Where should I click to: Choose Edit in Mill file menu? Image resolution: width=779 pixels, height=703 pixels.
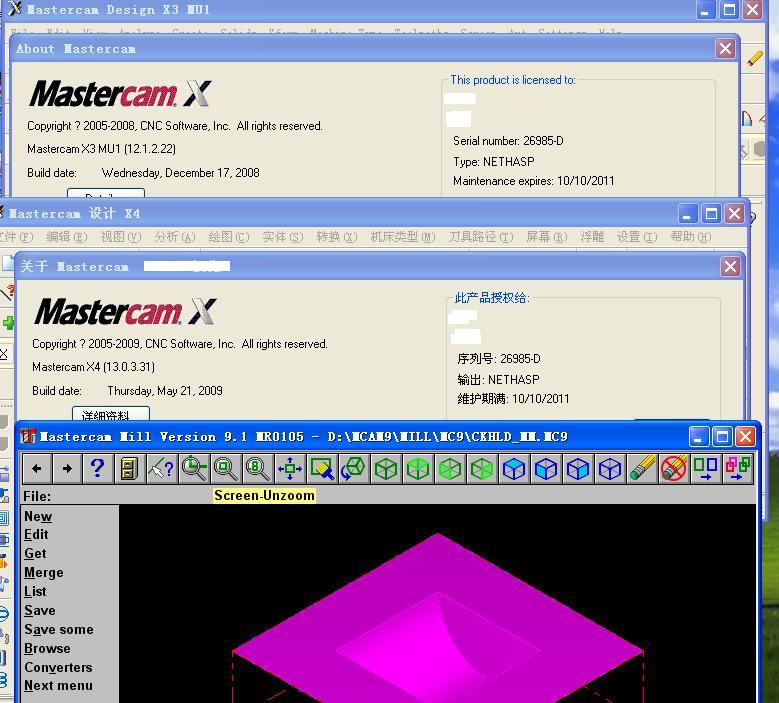point(36,535)
